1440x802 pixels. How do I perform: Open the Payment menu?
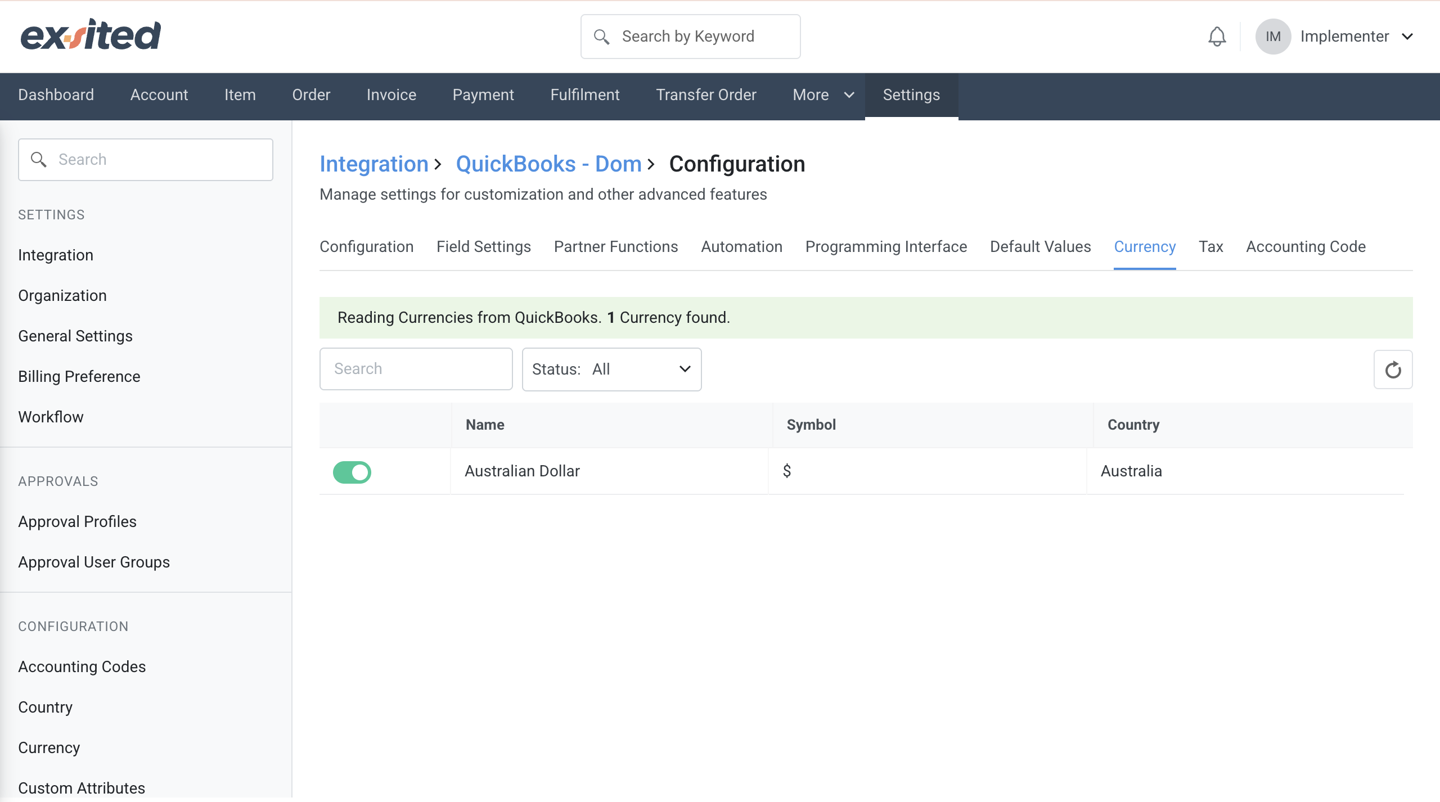click(483, 95)
